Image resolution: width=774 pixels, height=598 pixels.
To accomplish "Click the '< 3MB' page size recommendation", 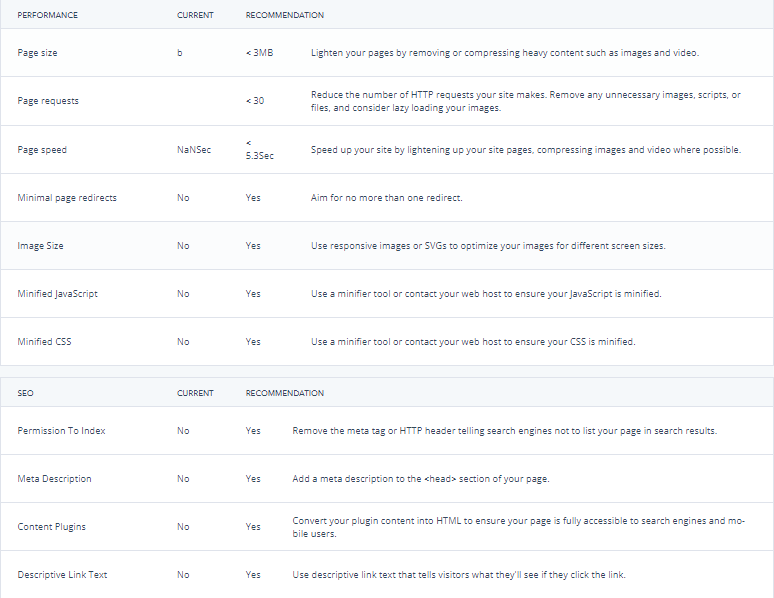I will (x=260, y=53).
